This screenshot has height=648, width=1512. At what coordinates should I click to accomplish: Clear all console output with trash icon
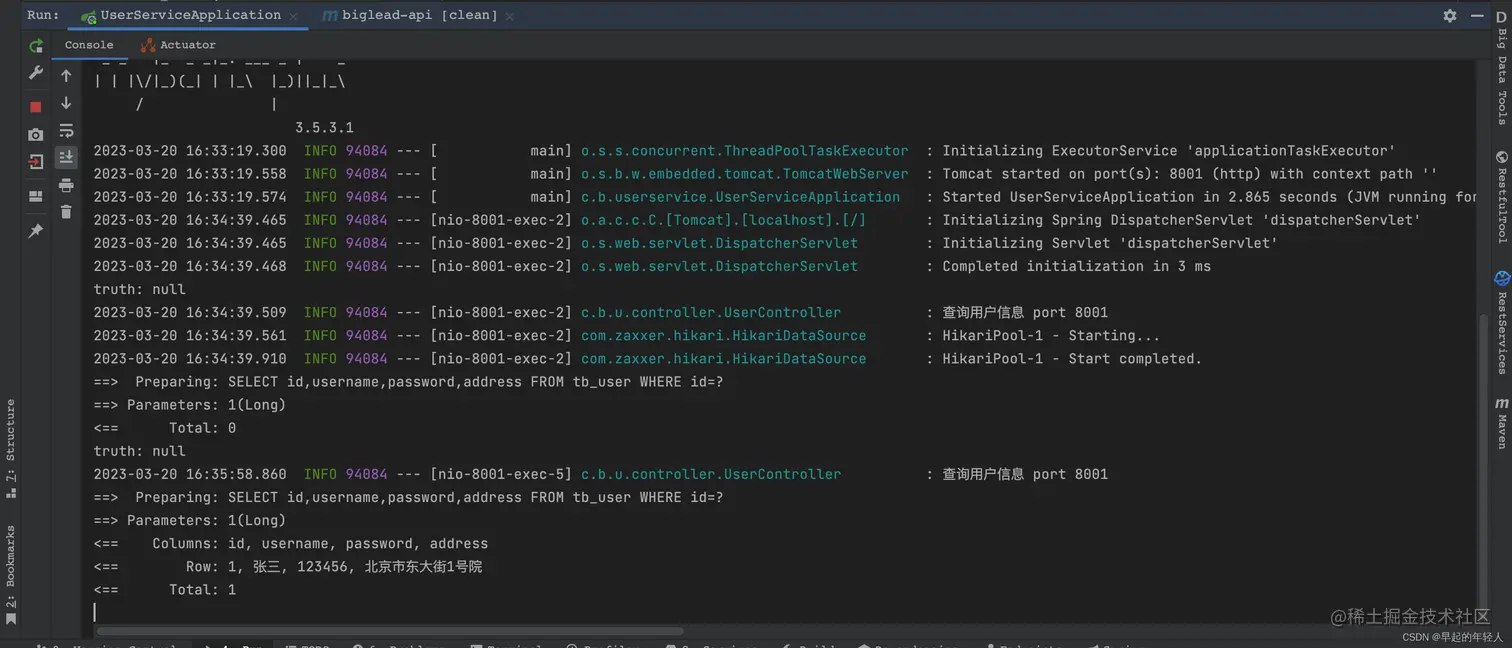[66, 212]
